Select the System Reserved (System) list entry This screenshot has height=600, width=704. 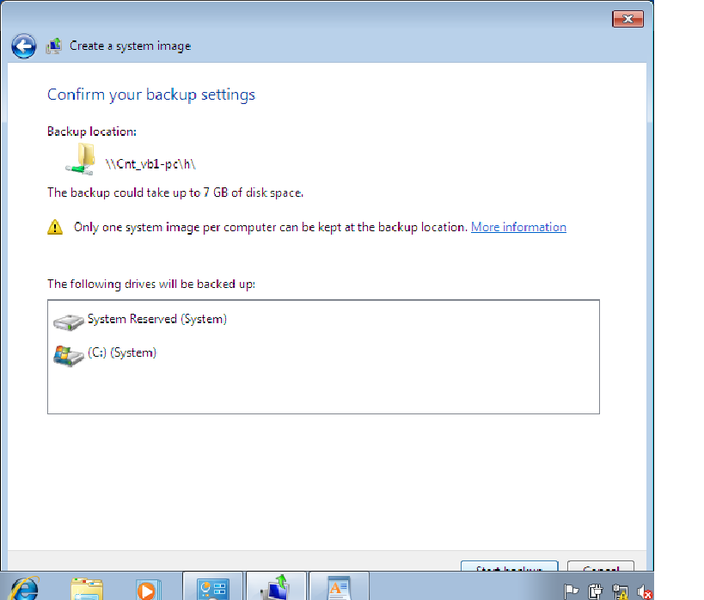coord(156,320)
